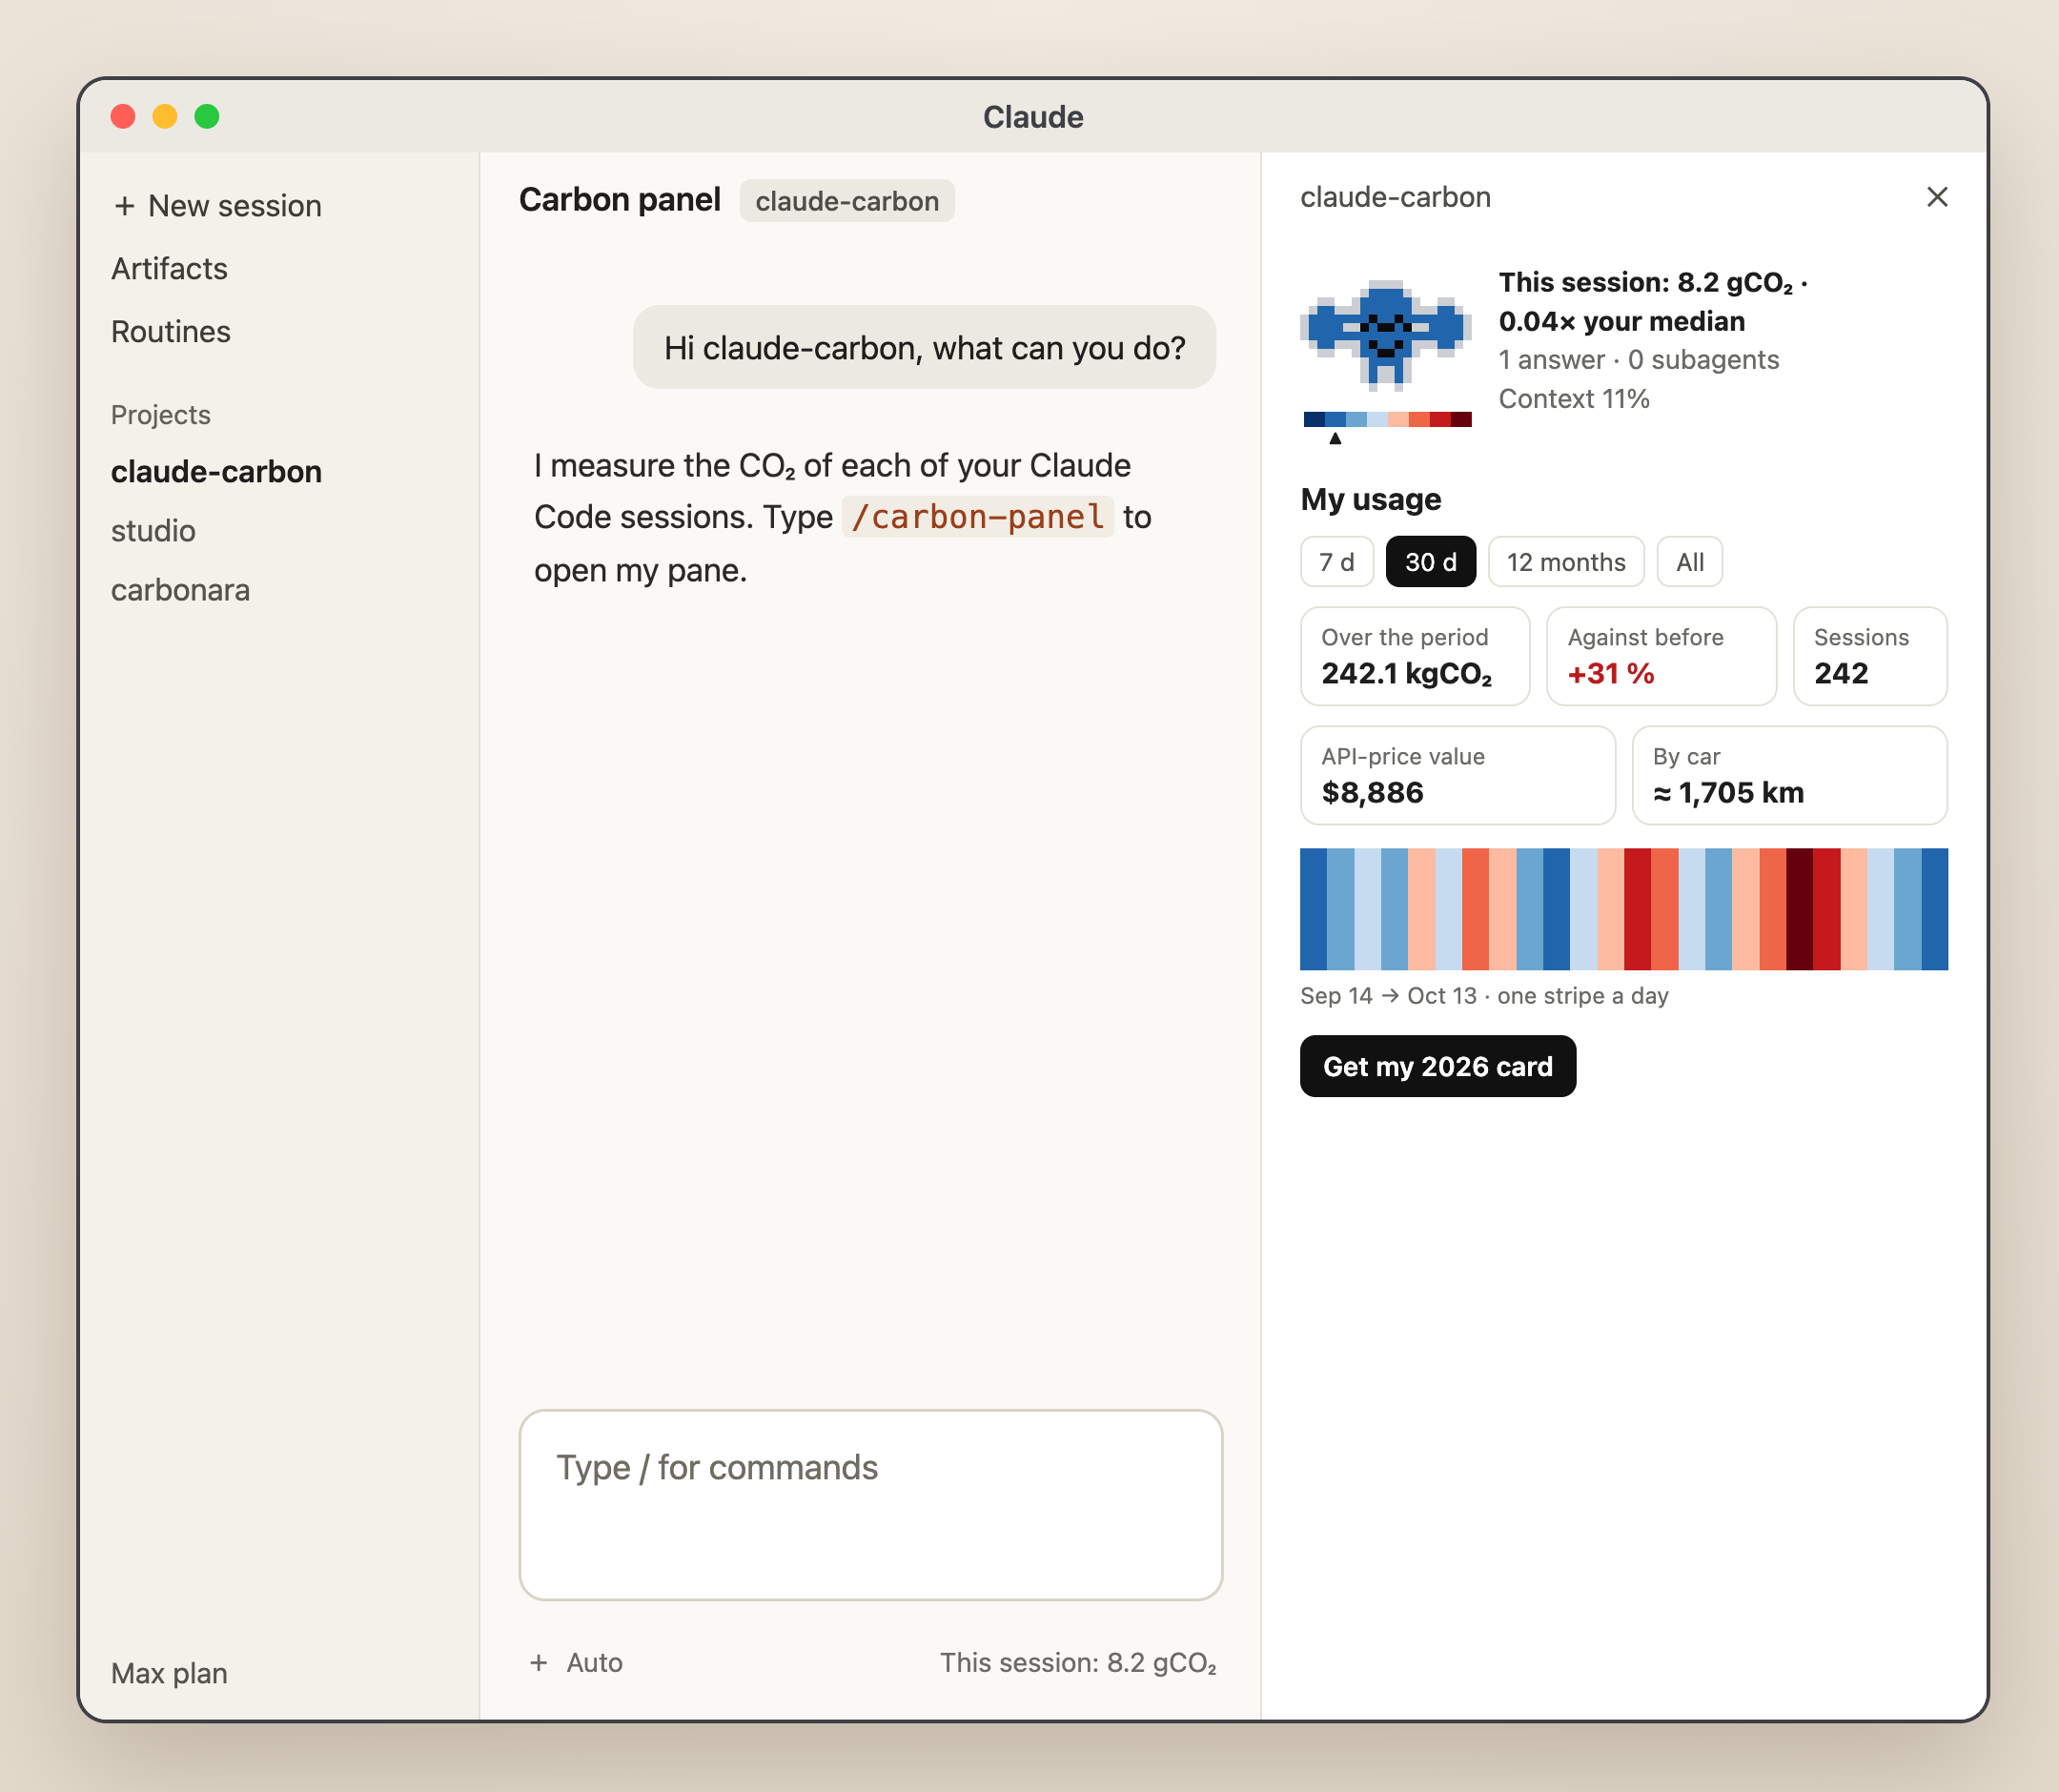Click the Sessions 242 card

(x=1869, y=656)
